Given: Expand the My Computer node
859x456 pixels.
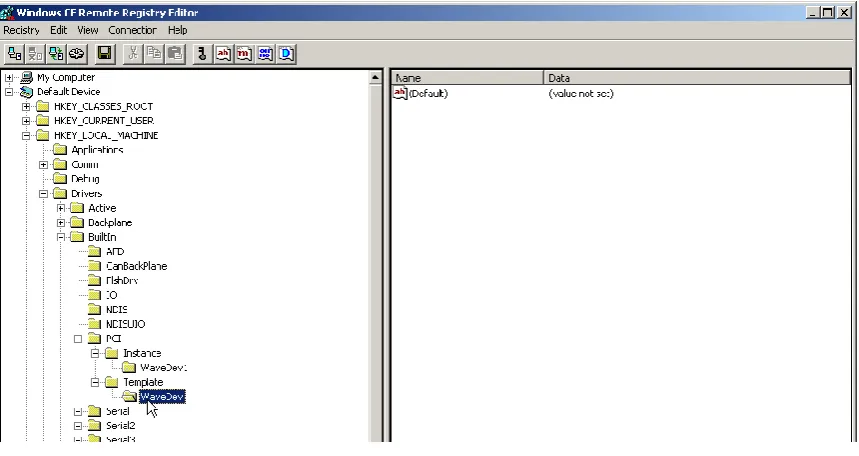Looking at the screenshot, I should tap(9, 77).
